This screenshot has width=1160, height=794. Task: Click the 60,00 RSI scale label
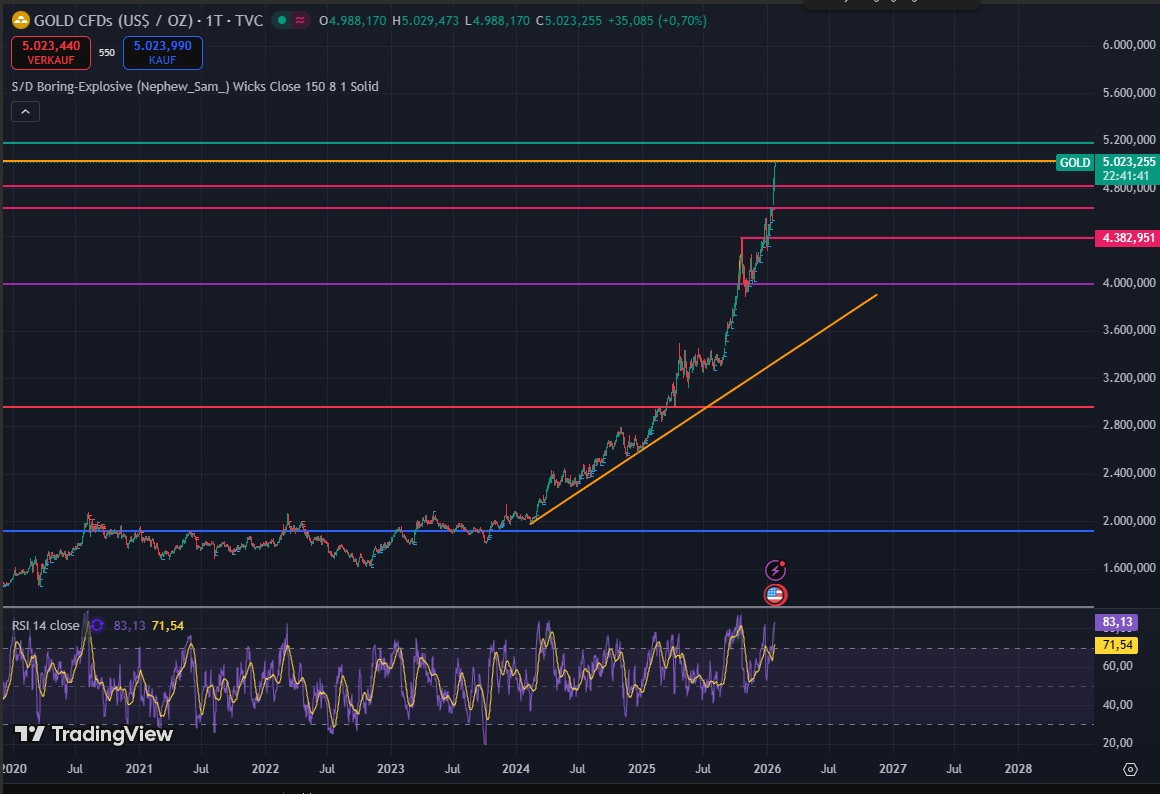click(1117, 665)
